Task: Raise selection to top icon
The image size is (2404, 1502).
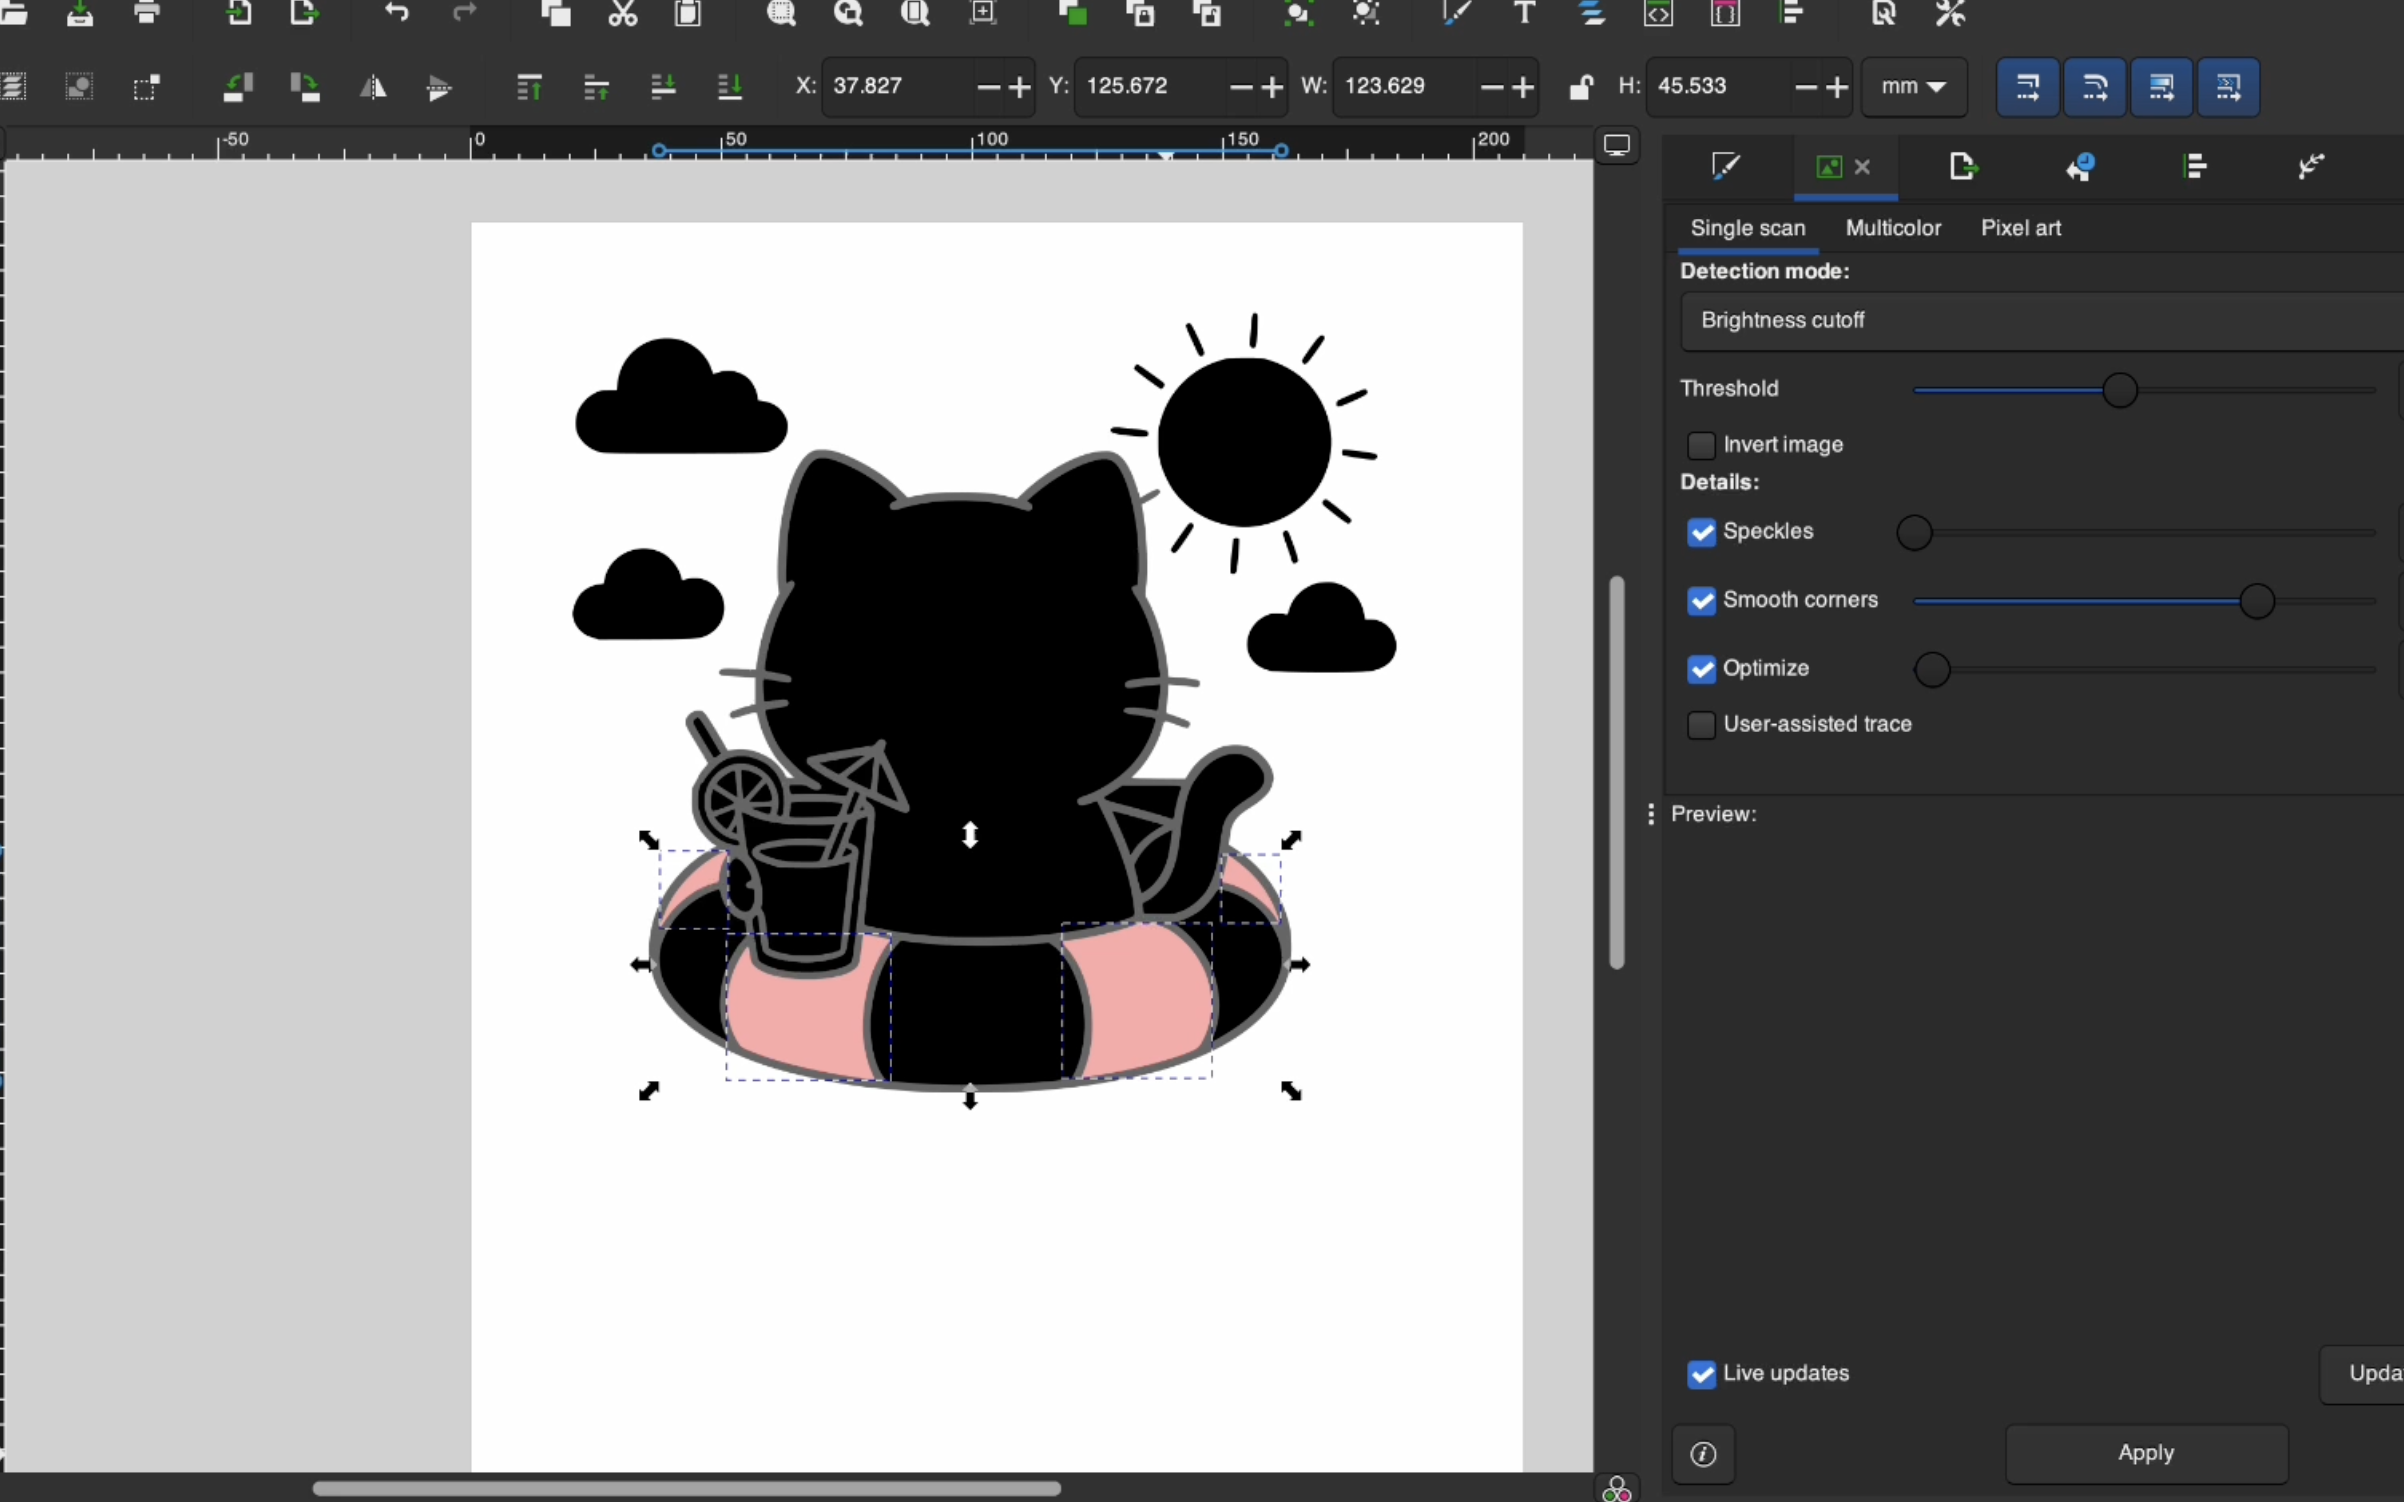Action: (x=529, y=88)
